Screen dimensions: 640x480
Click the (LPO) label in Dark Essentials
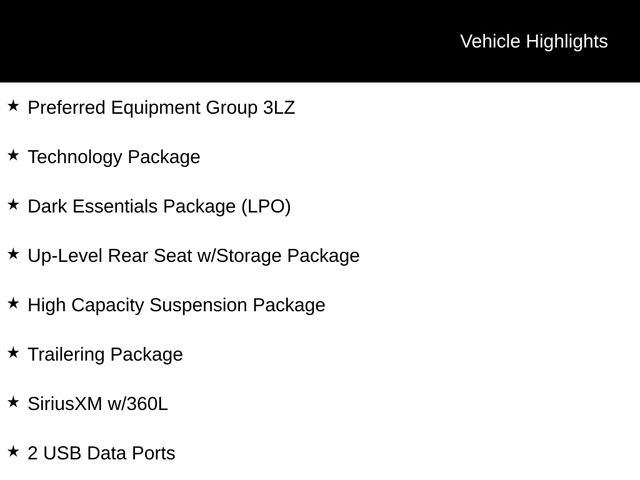click(266, 207)
